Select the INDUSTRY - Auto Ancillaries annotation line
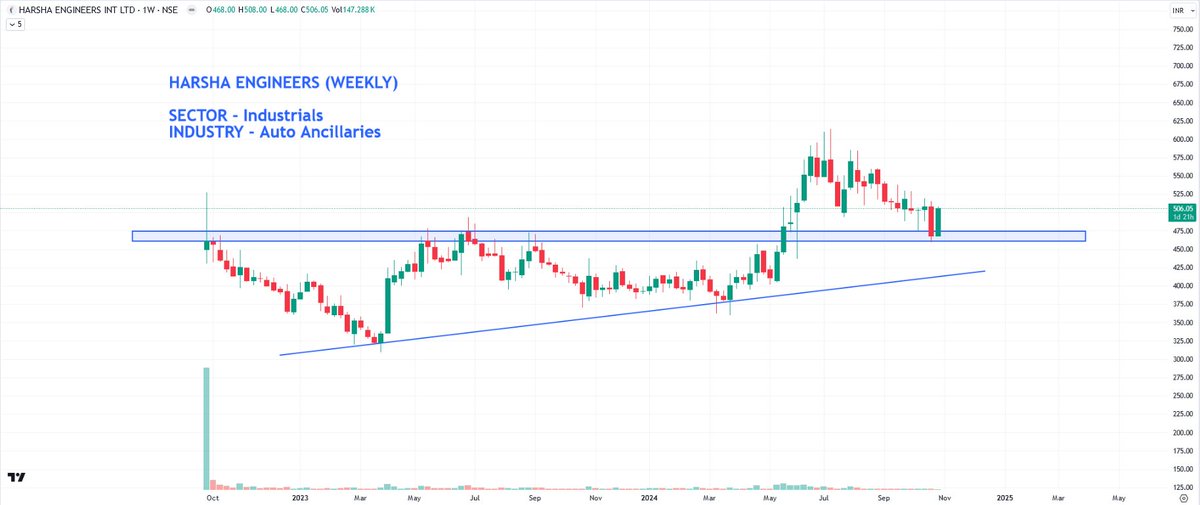The image size is (1200, 505). (x=275, y=132)
